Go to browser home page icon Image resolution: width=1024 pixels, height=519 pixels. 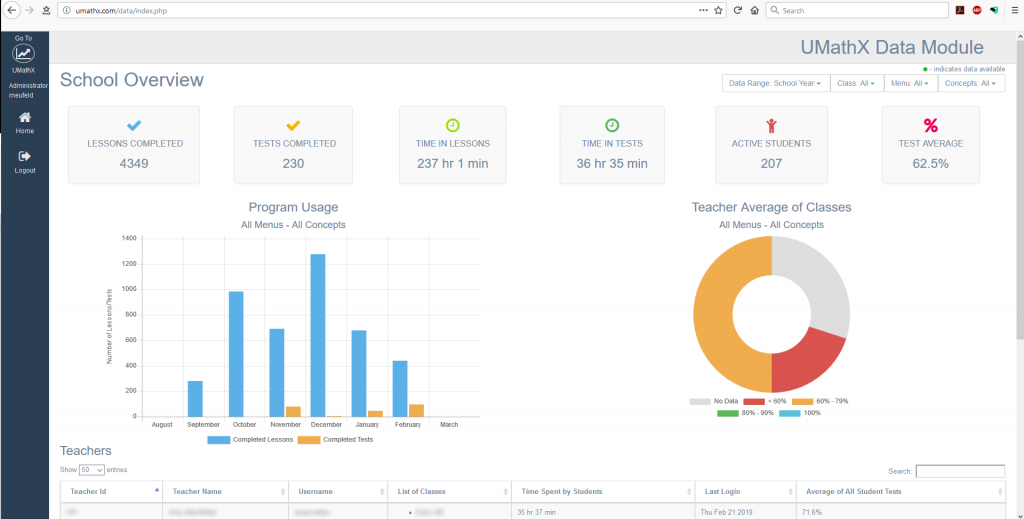[x=754, y=10]
